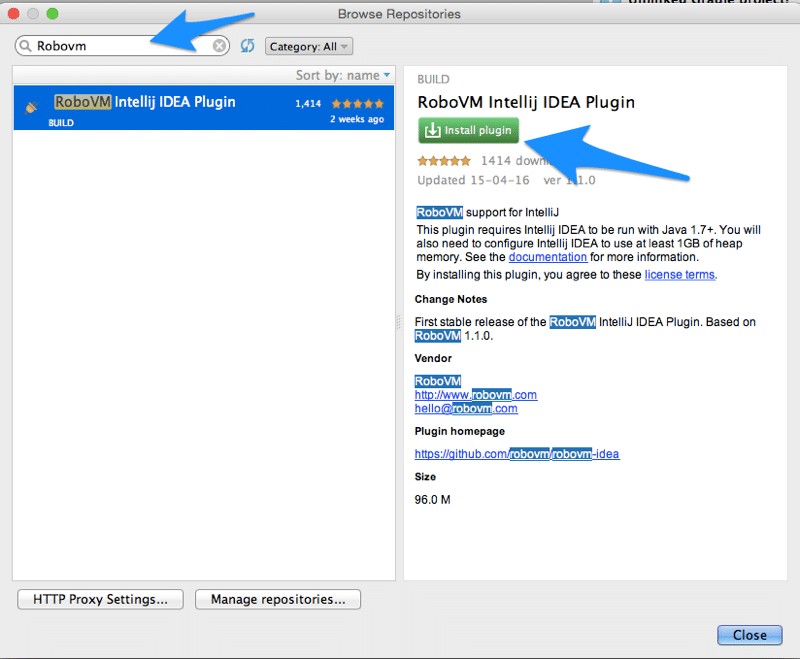Select RoboVM Intellij IDEA Plugin row
Viewport: 800px width, 659px height.
pos(204,108)
